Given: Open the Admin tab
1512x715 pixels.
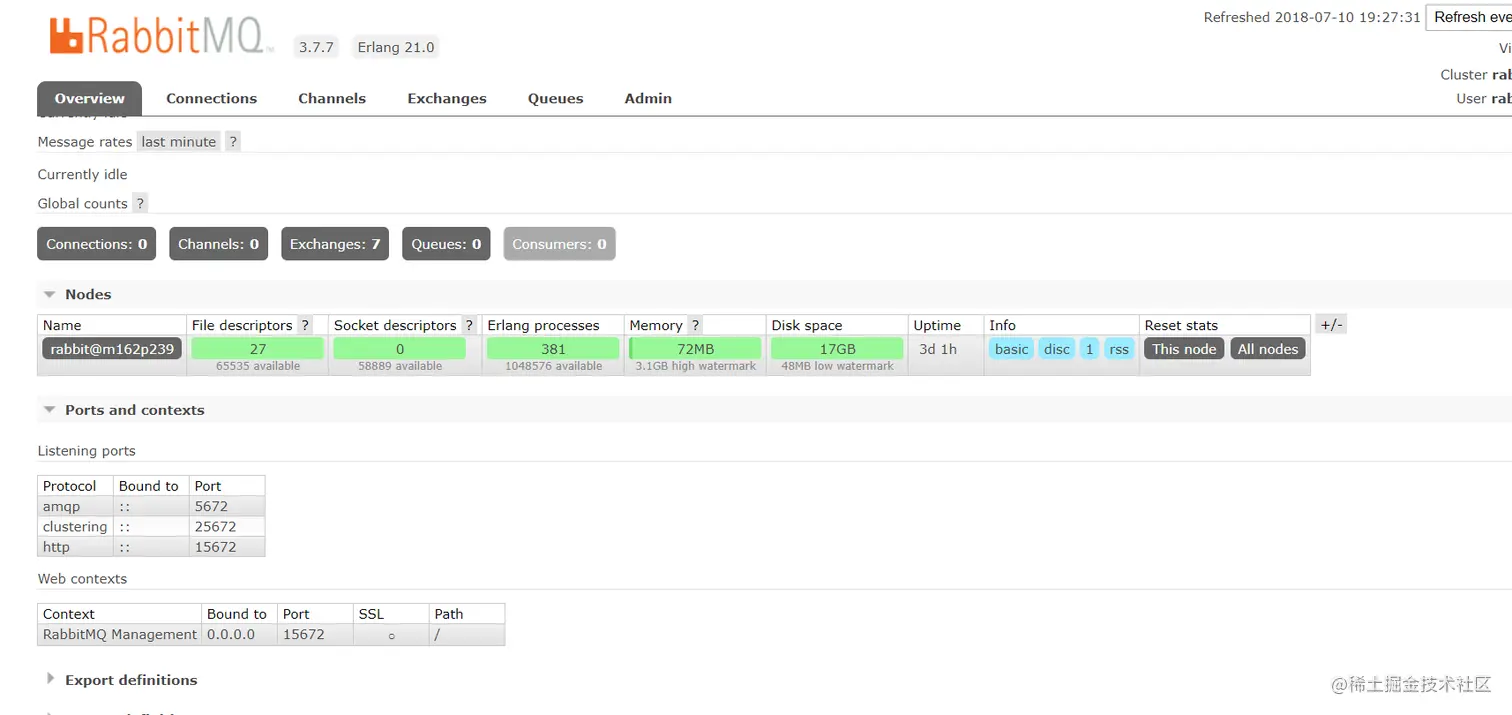Looking at the screenshot, I should (x=648, y=98).
